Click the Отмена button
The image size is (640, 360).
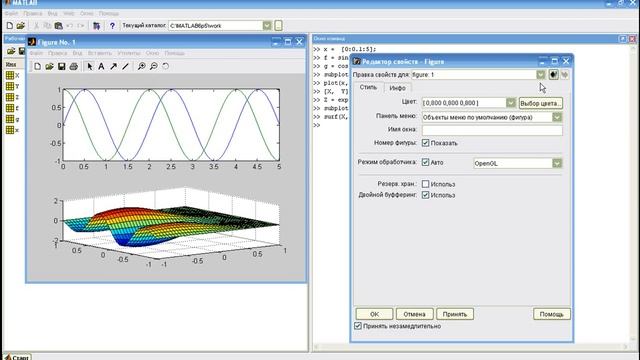tap(414, 314)
